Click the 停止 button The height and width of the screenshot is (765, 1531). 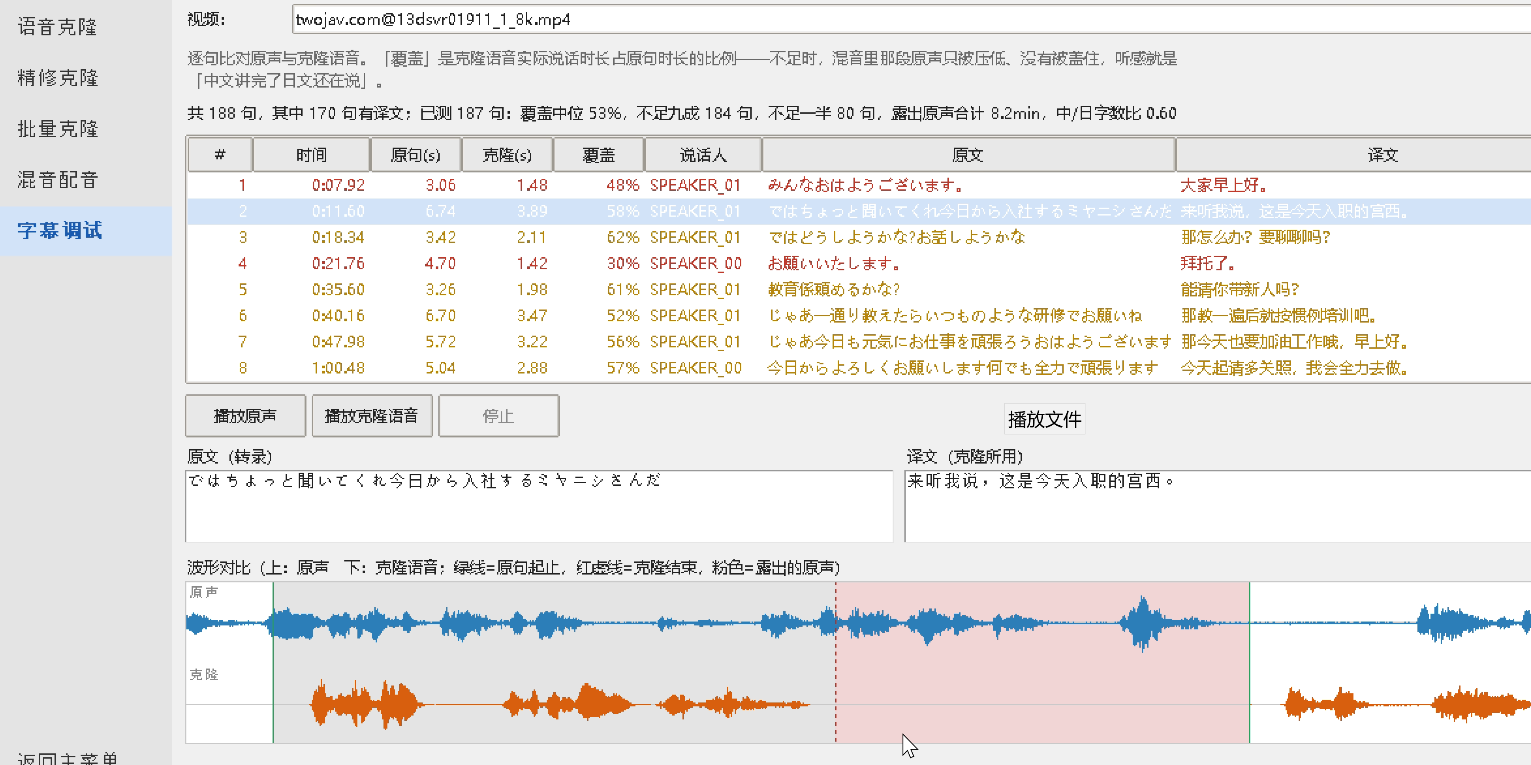[498, 416]
